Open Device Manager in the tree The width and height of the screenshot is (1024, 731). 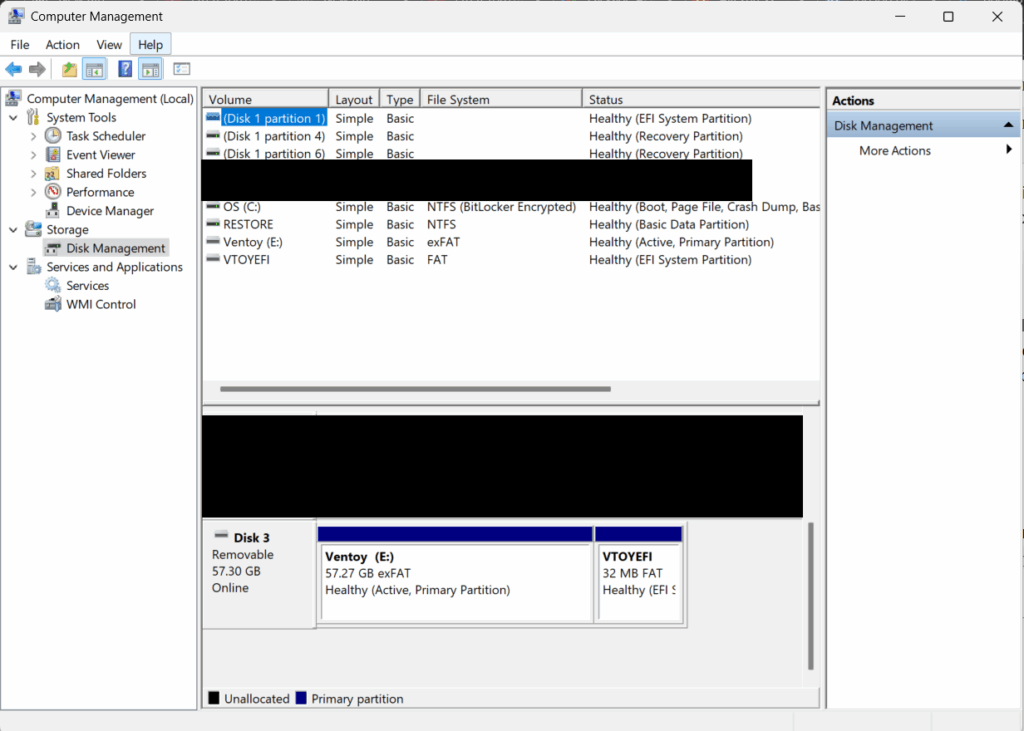point(109,211)
